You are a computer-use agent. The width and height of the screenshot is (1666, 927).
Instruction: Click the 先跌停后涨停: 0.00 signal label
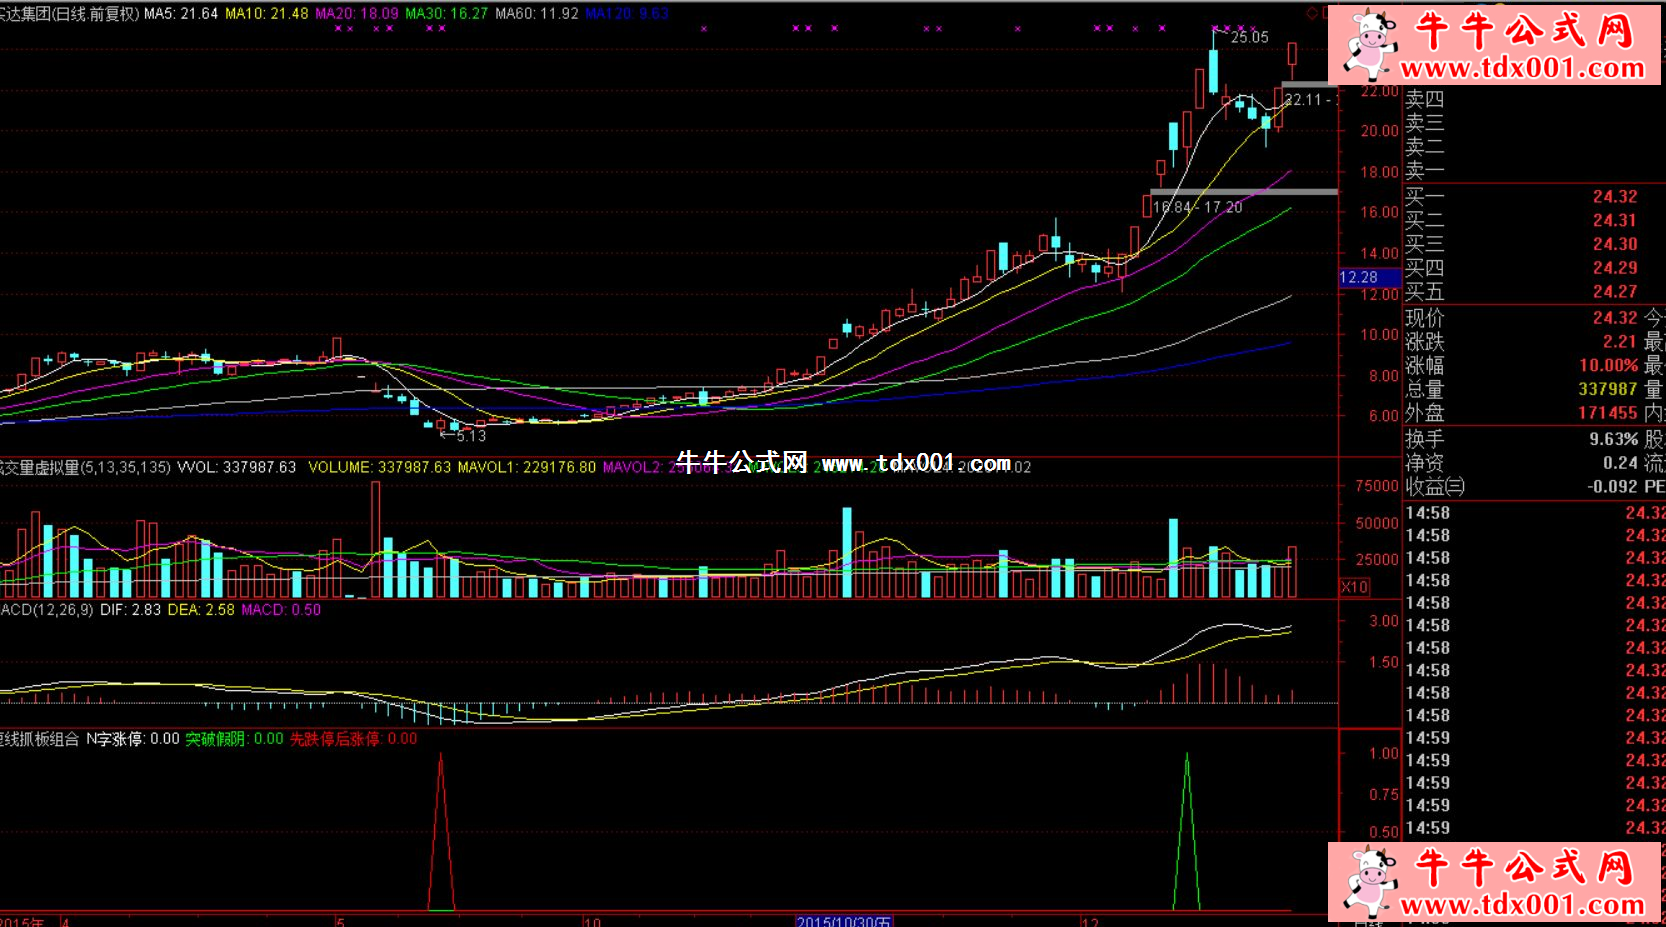click(x=354, y=739)
